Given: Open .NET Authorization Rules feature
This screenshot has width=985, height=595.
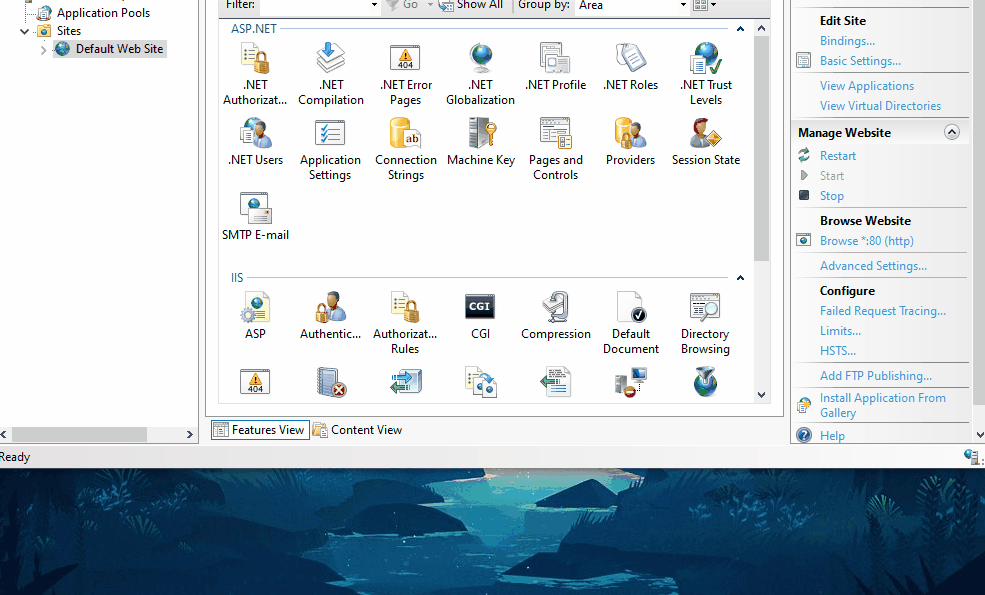Looking at the screenshot, I should pyautogui.click(x=255, y=74).
